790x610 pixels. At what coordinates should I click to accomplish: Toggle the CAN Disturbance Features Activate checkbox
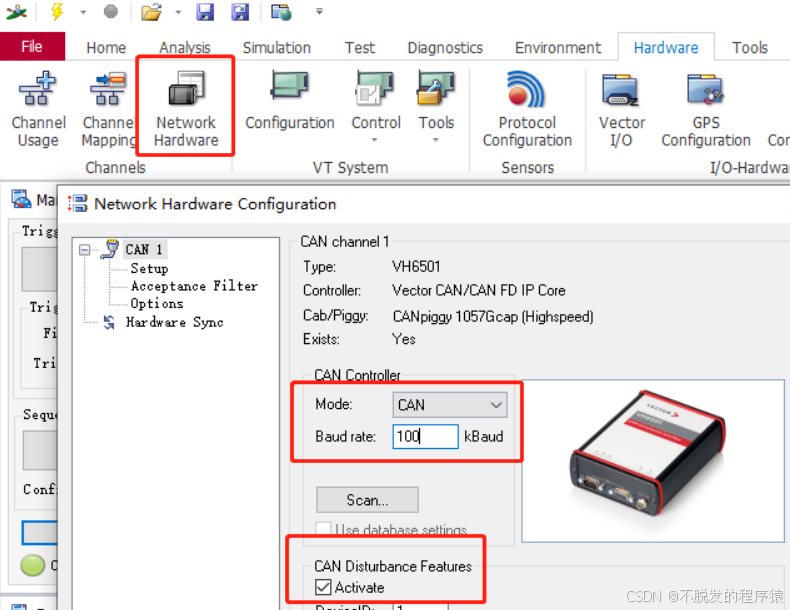coord(323,587)
